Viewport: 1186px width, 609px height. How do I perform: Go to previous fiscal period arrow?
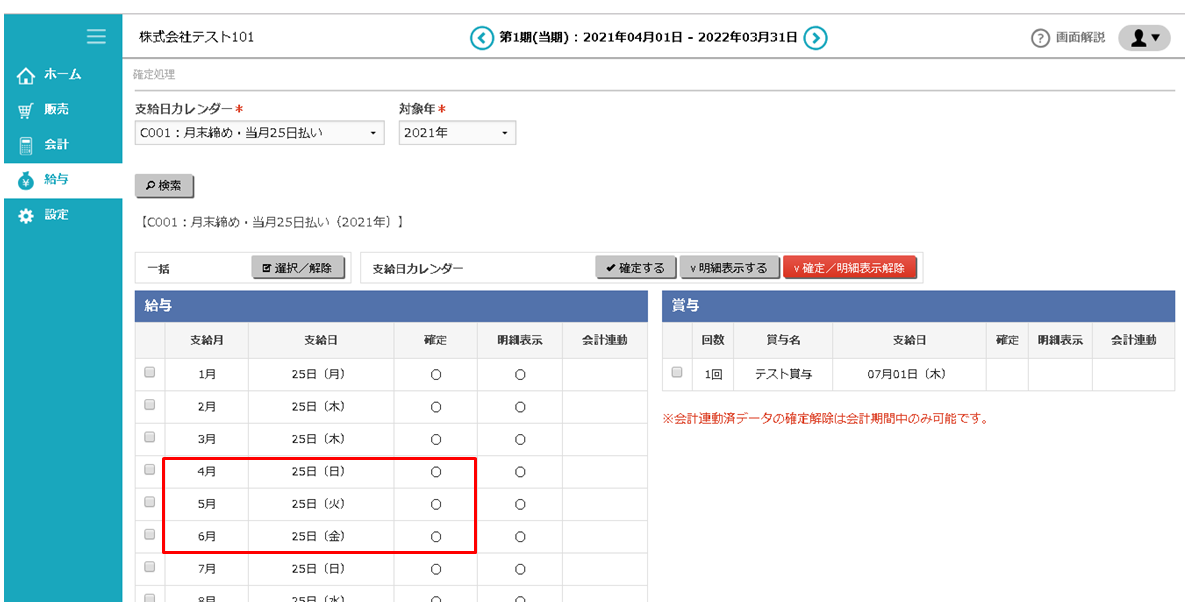pyautogui.click(x=482, y=38)
